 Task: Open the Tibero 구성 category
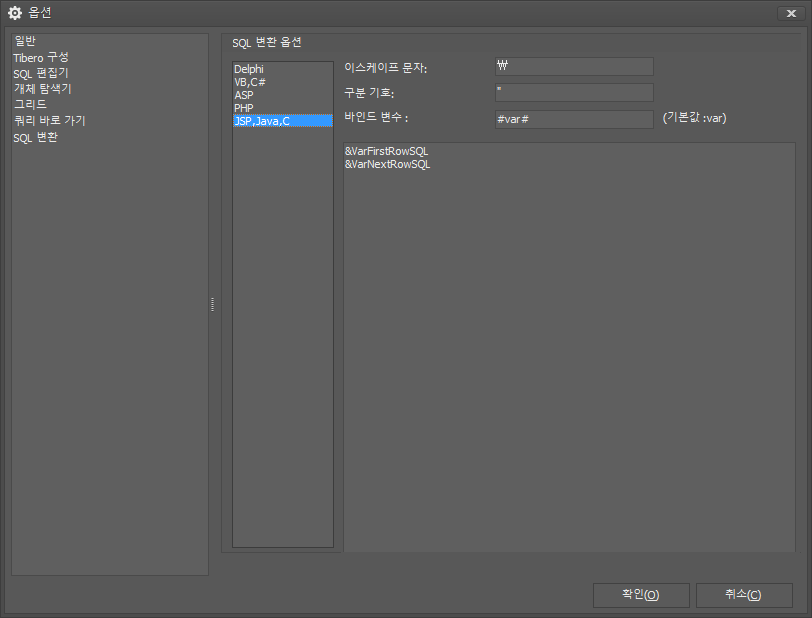click(41, 58)
